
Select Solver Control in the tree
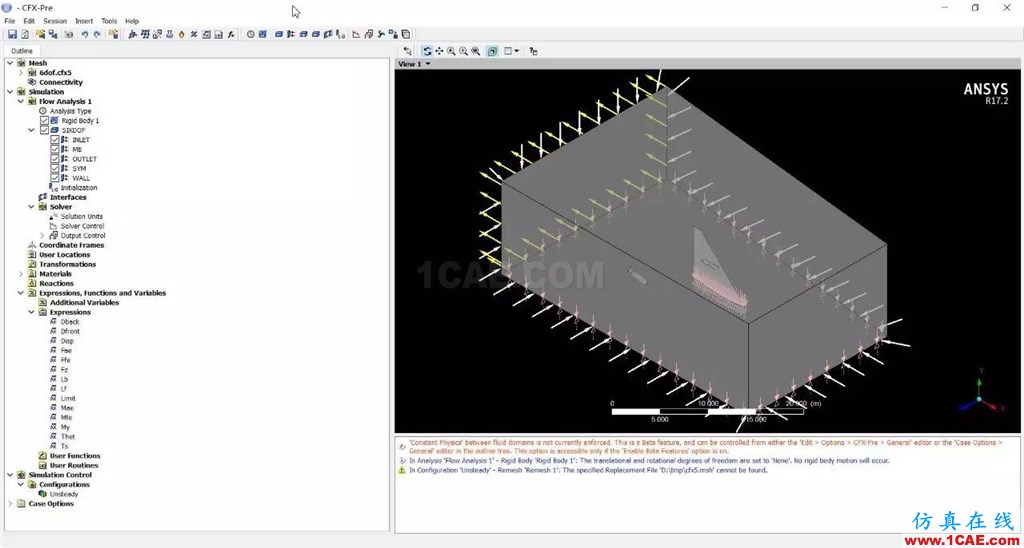(x=82, y=226)
